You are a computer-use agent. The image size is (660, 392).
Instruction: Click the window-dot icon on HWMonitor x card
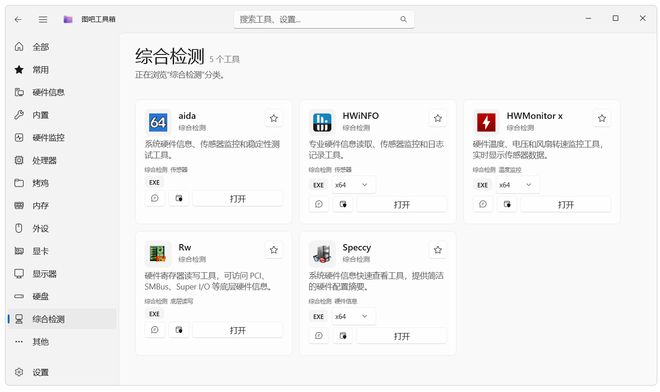pyautogui.click(x=507, y=204)
